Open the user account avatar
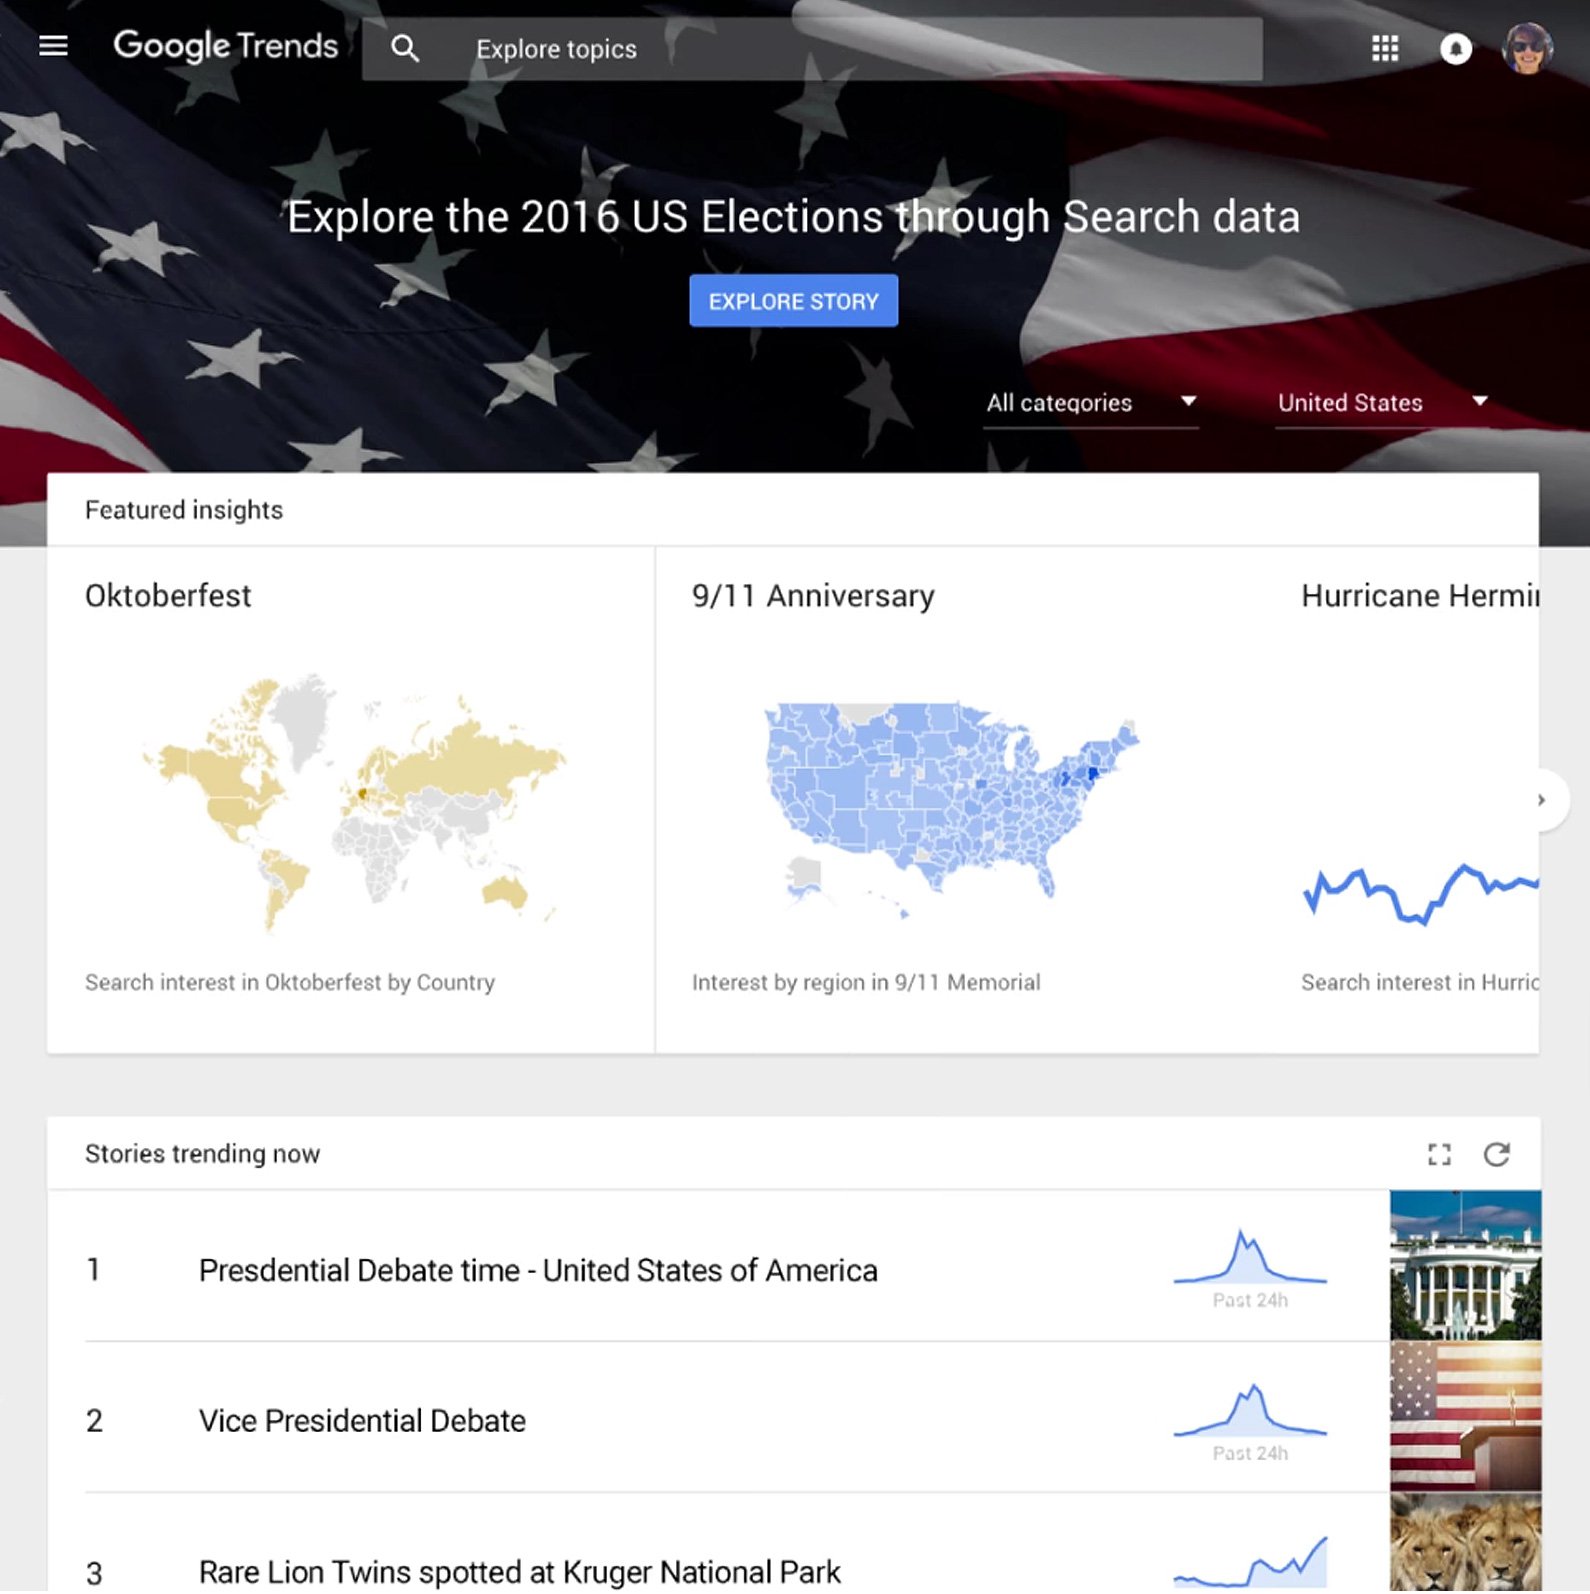 point(1528,48)
